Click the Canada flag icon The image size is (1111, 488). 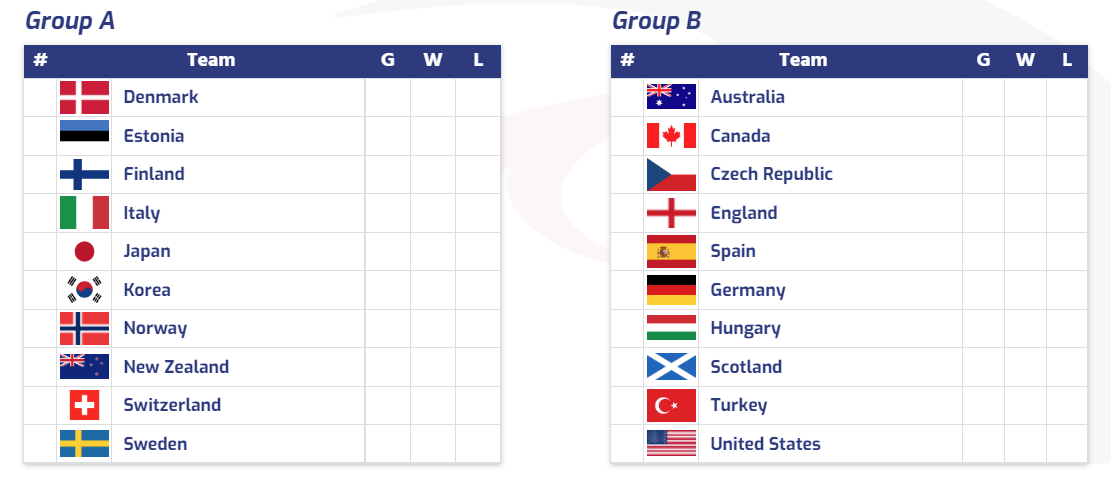pyautogui.click(x=671, y=135)
